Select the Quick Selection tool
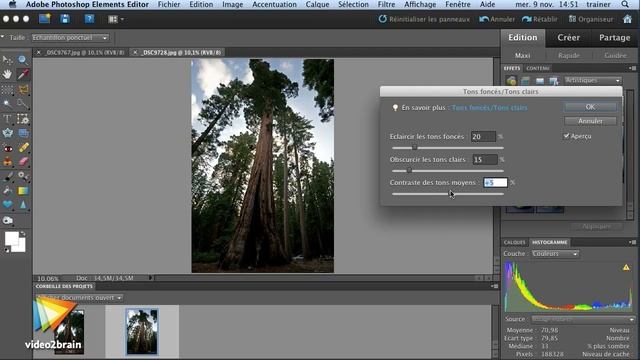 23,104
